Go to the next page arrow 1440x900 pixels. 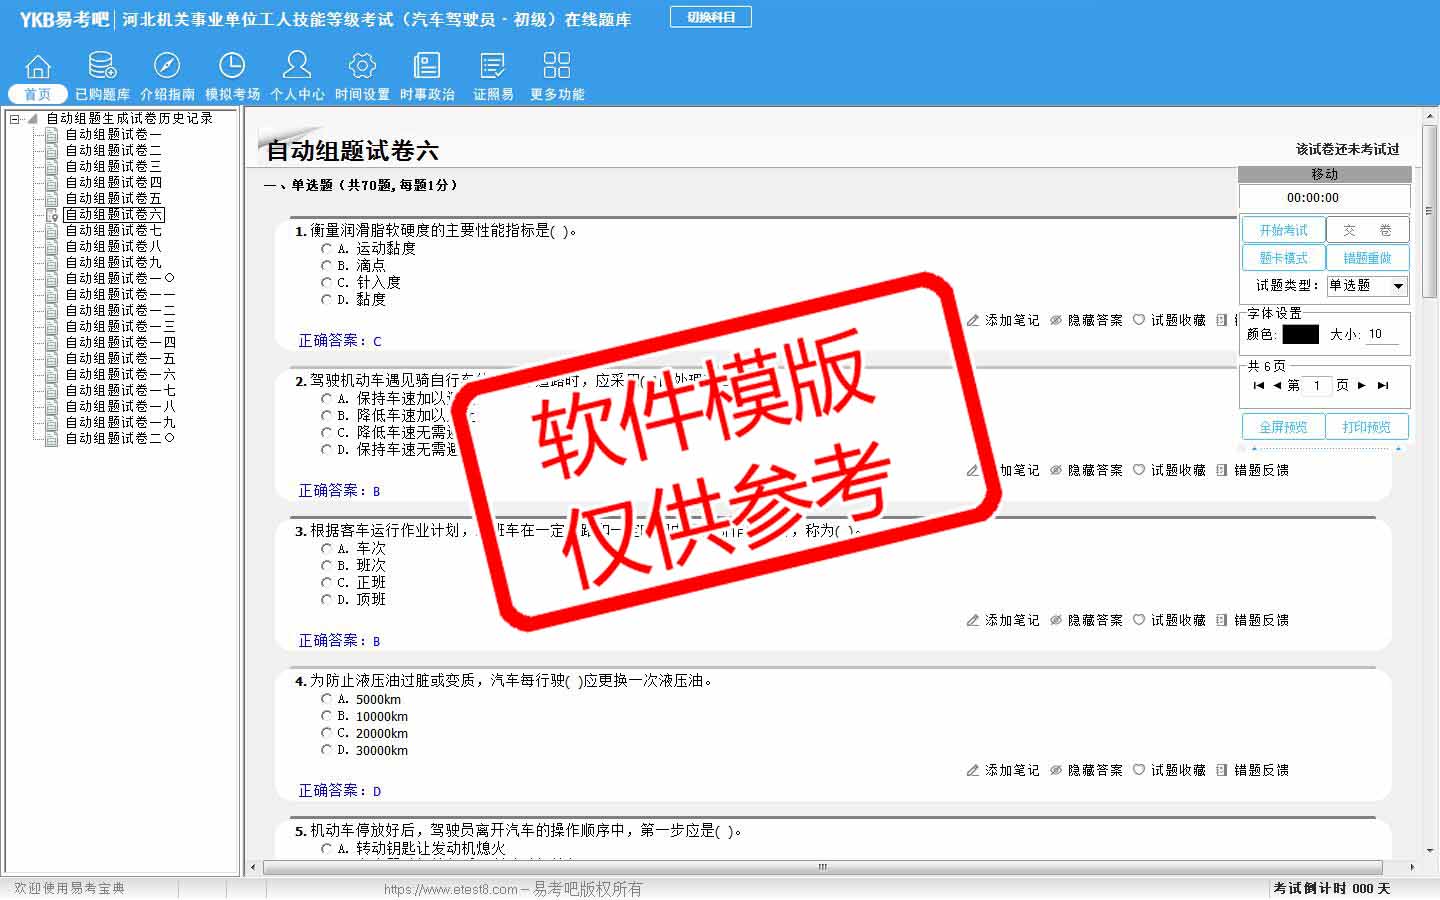click(x=1362, y=385)
